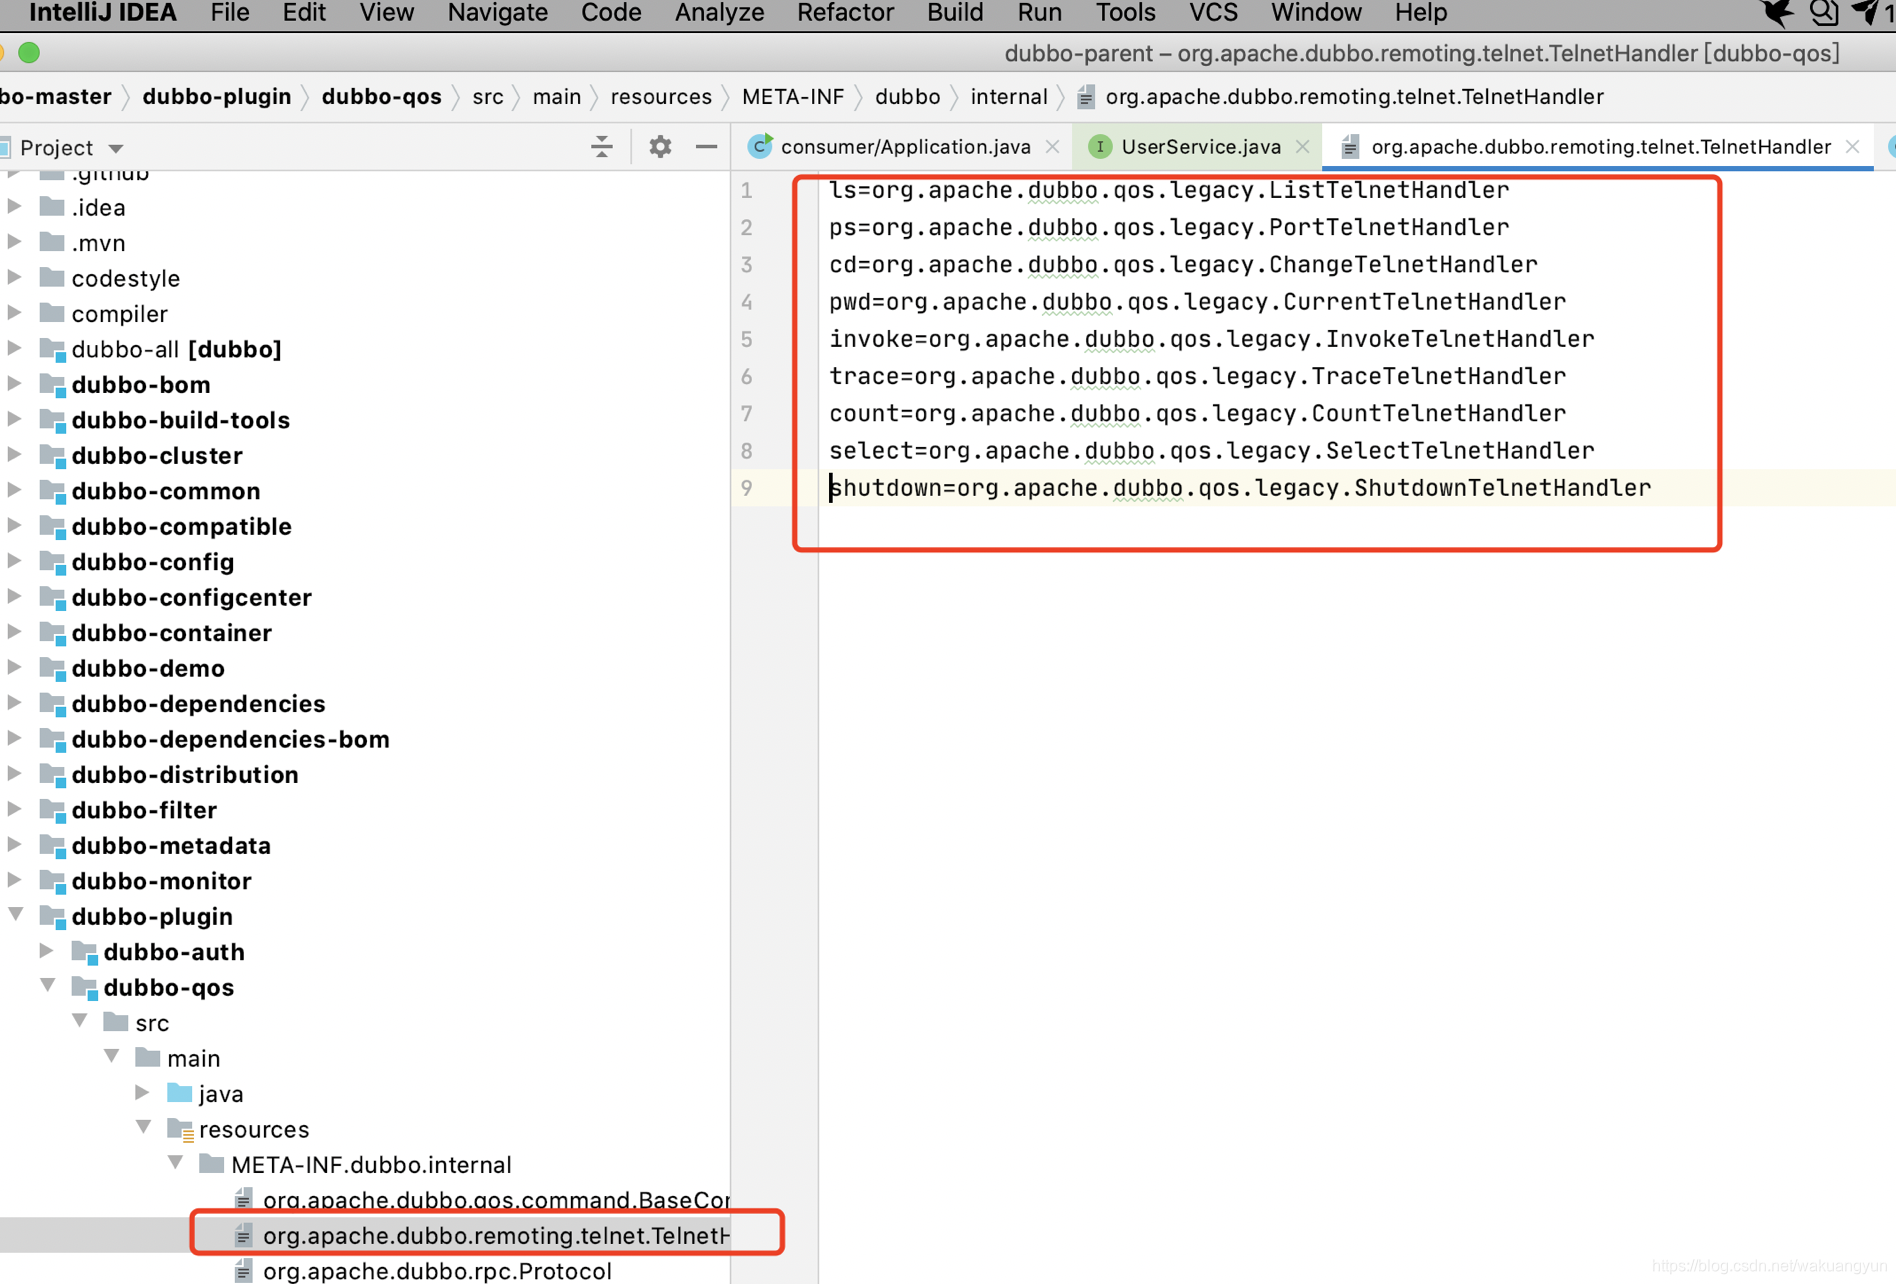
Task: Select the dubbo-demo module folder icon
Action: coord(53,668)
